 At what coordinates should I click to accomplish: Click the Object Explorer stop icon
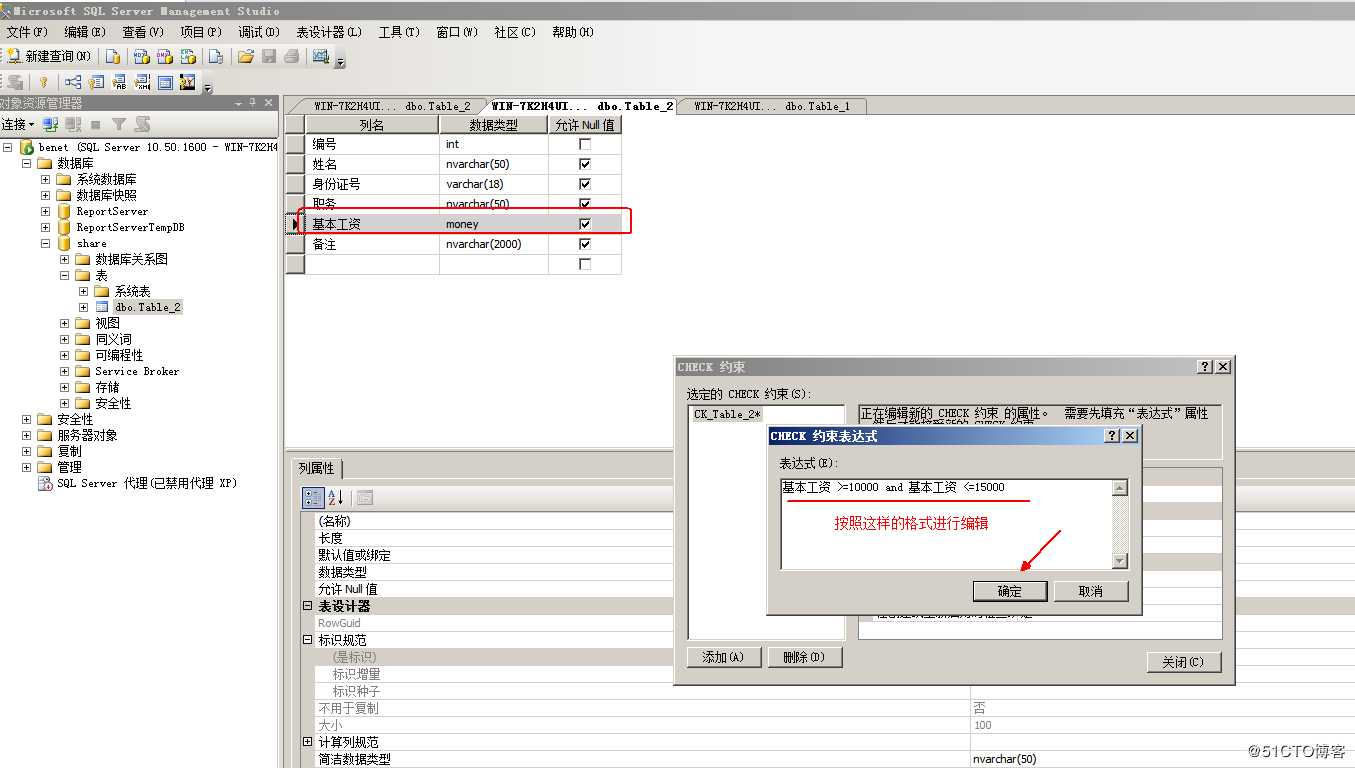click(x=96, y=125)
